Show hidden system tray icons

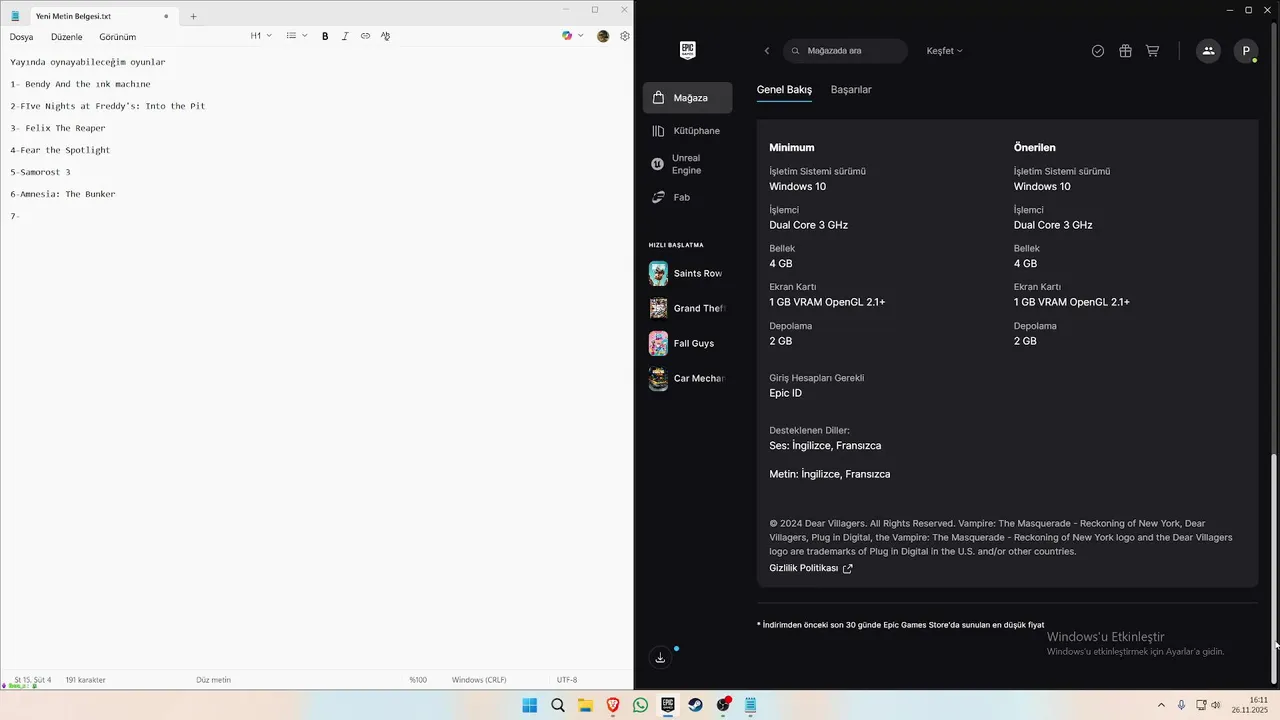point(1161,705)
